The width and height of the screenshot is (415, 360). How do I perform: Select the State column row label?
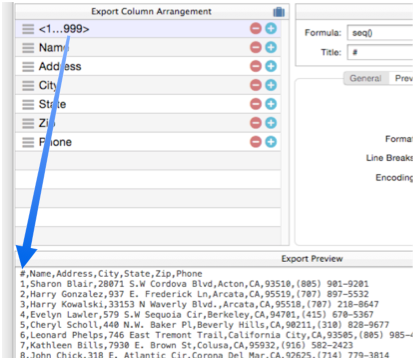click(52, 104)
